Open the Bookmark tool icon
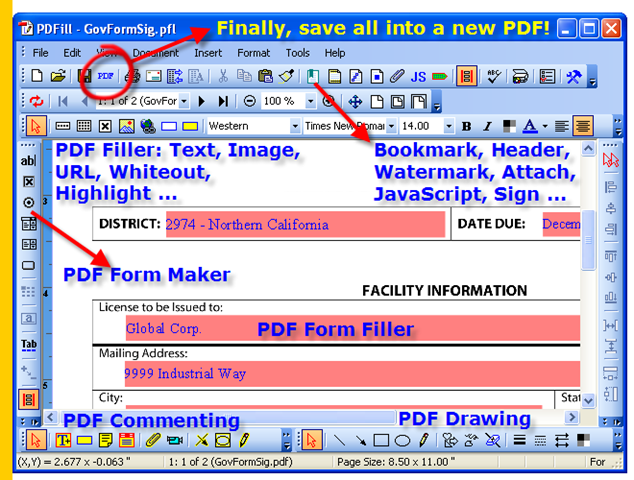634x480 pixels. (313, 76)
